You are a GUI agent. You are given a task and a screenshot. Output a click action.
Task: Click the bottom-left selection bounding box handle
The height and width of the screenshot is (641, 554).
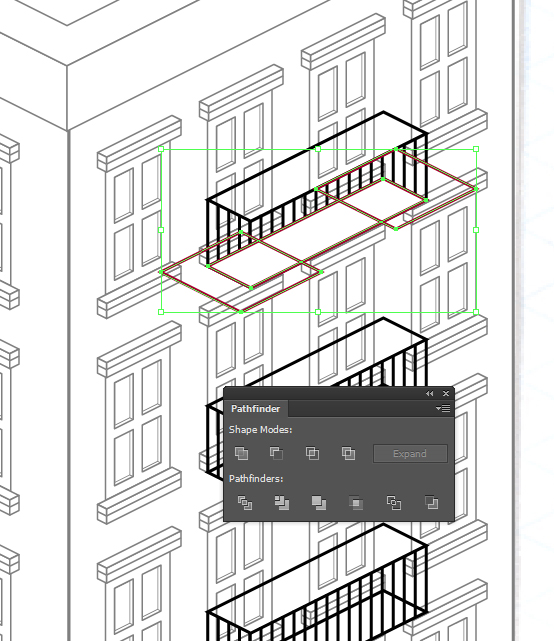(161, 312)
